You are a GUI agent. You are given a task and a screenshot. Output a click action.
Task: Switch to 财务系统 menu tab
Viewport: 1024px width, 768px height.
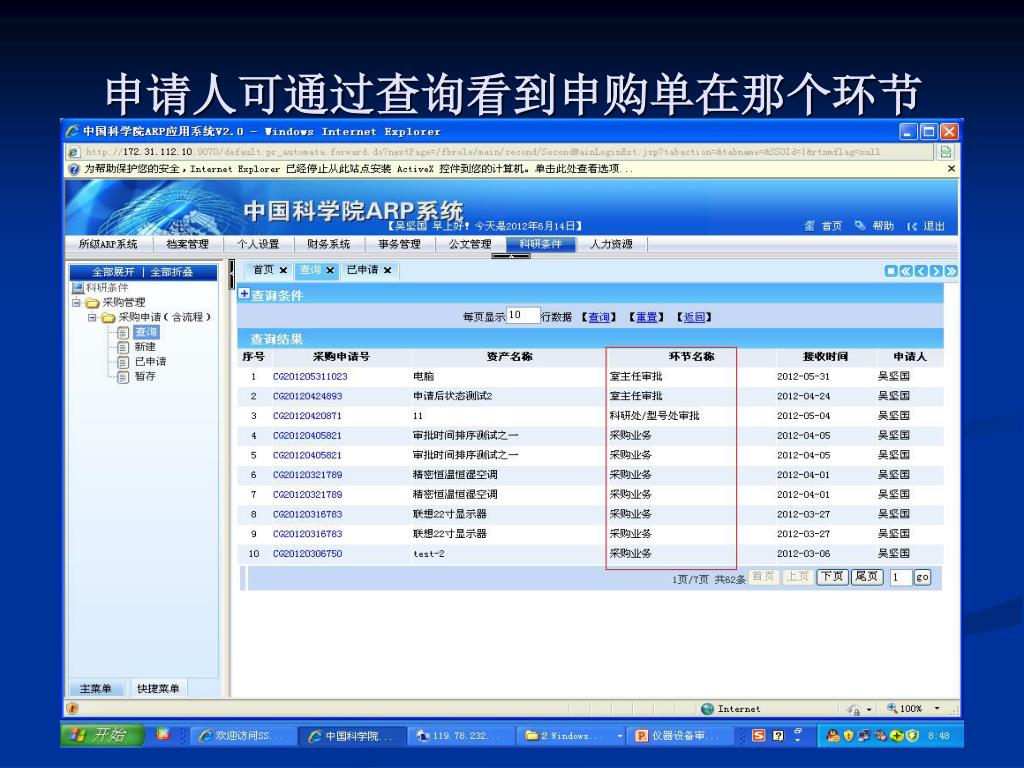coord(328,244)
